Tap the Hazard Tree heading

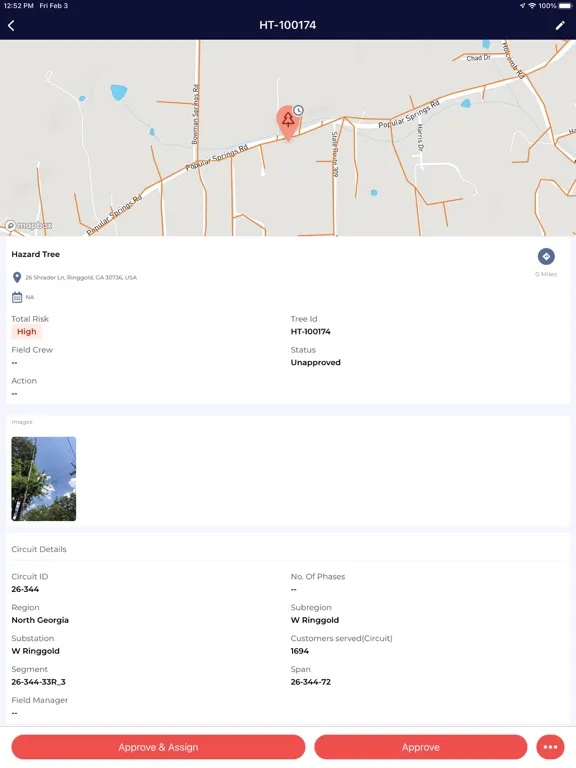[x=36, y=254]
